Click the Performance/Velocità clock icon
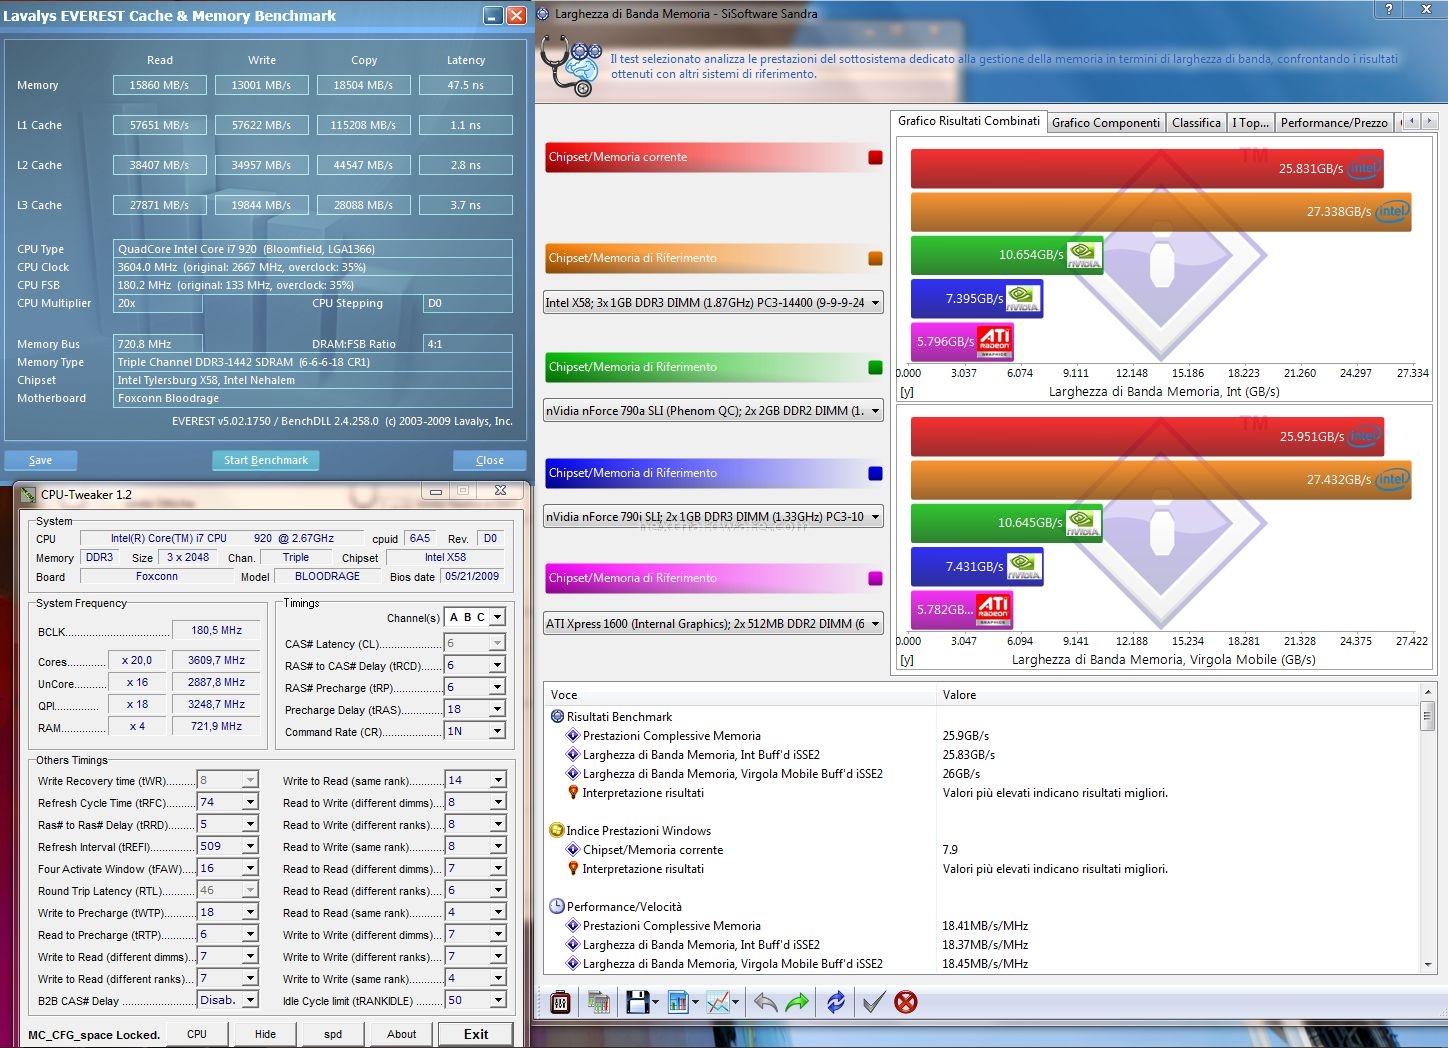The width and height of the screenshot is (1448, 1048). pyautogui.click(x=557, y=906)
